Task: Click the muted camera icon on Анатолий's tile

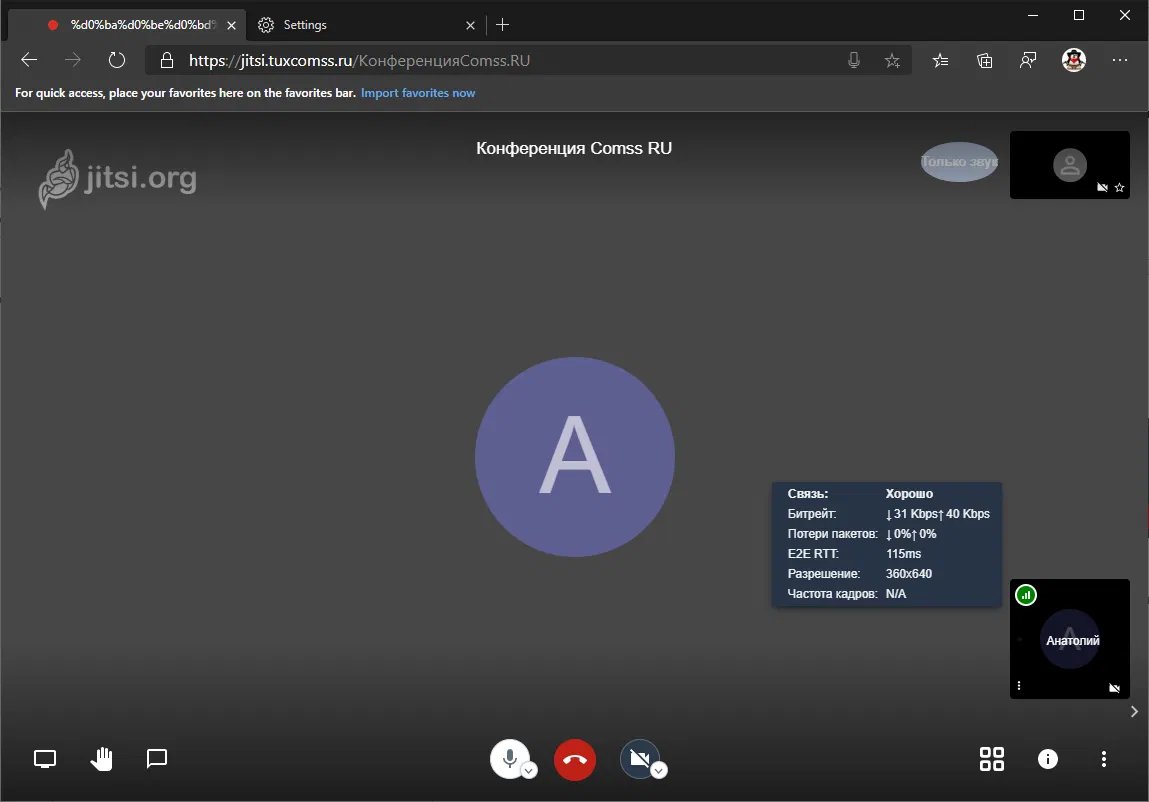Action: [x=1115, y=688]
